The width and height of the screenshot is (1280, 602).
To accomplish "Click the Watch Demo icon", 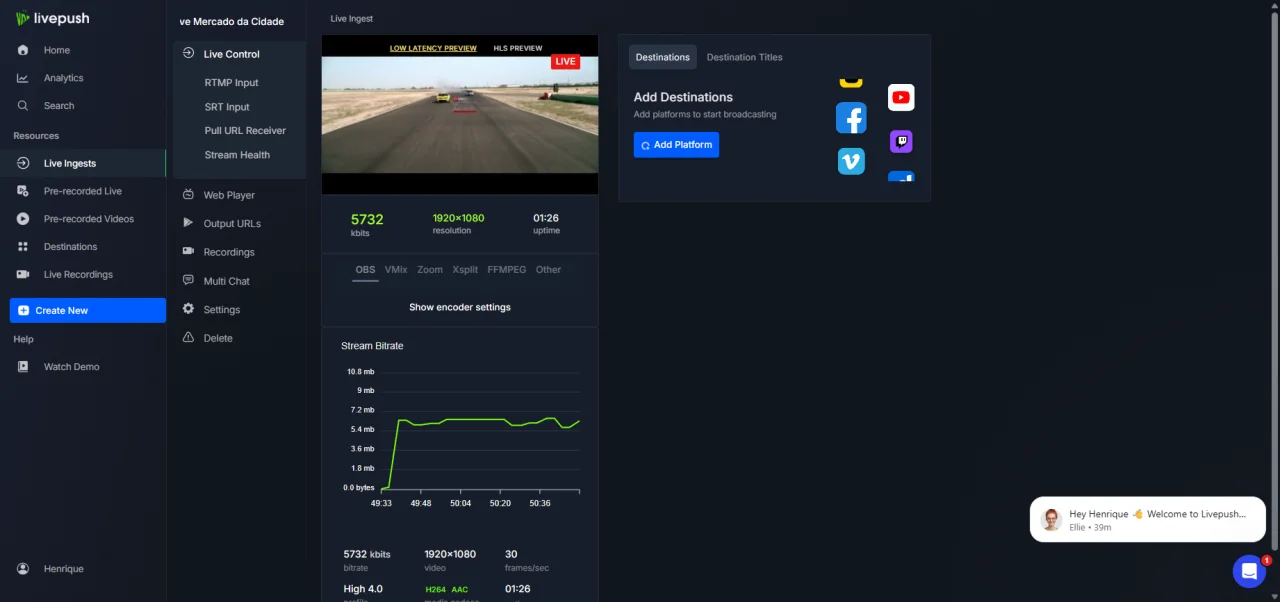I will pos(23,367).
